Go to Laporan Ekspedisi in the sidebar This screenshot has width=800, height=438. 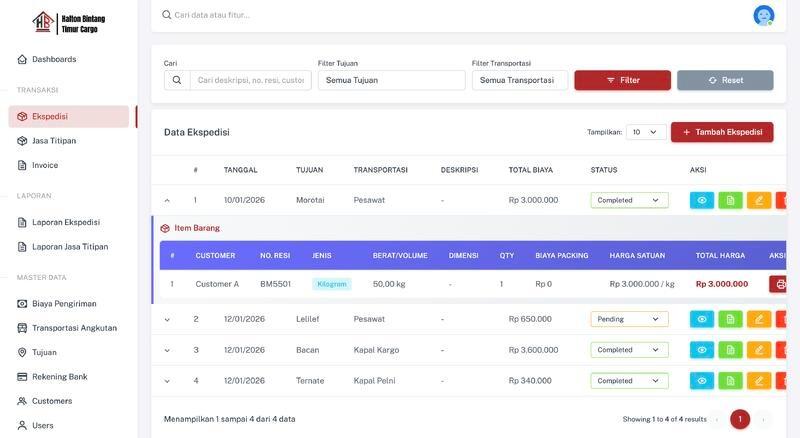66,222
